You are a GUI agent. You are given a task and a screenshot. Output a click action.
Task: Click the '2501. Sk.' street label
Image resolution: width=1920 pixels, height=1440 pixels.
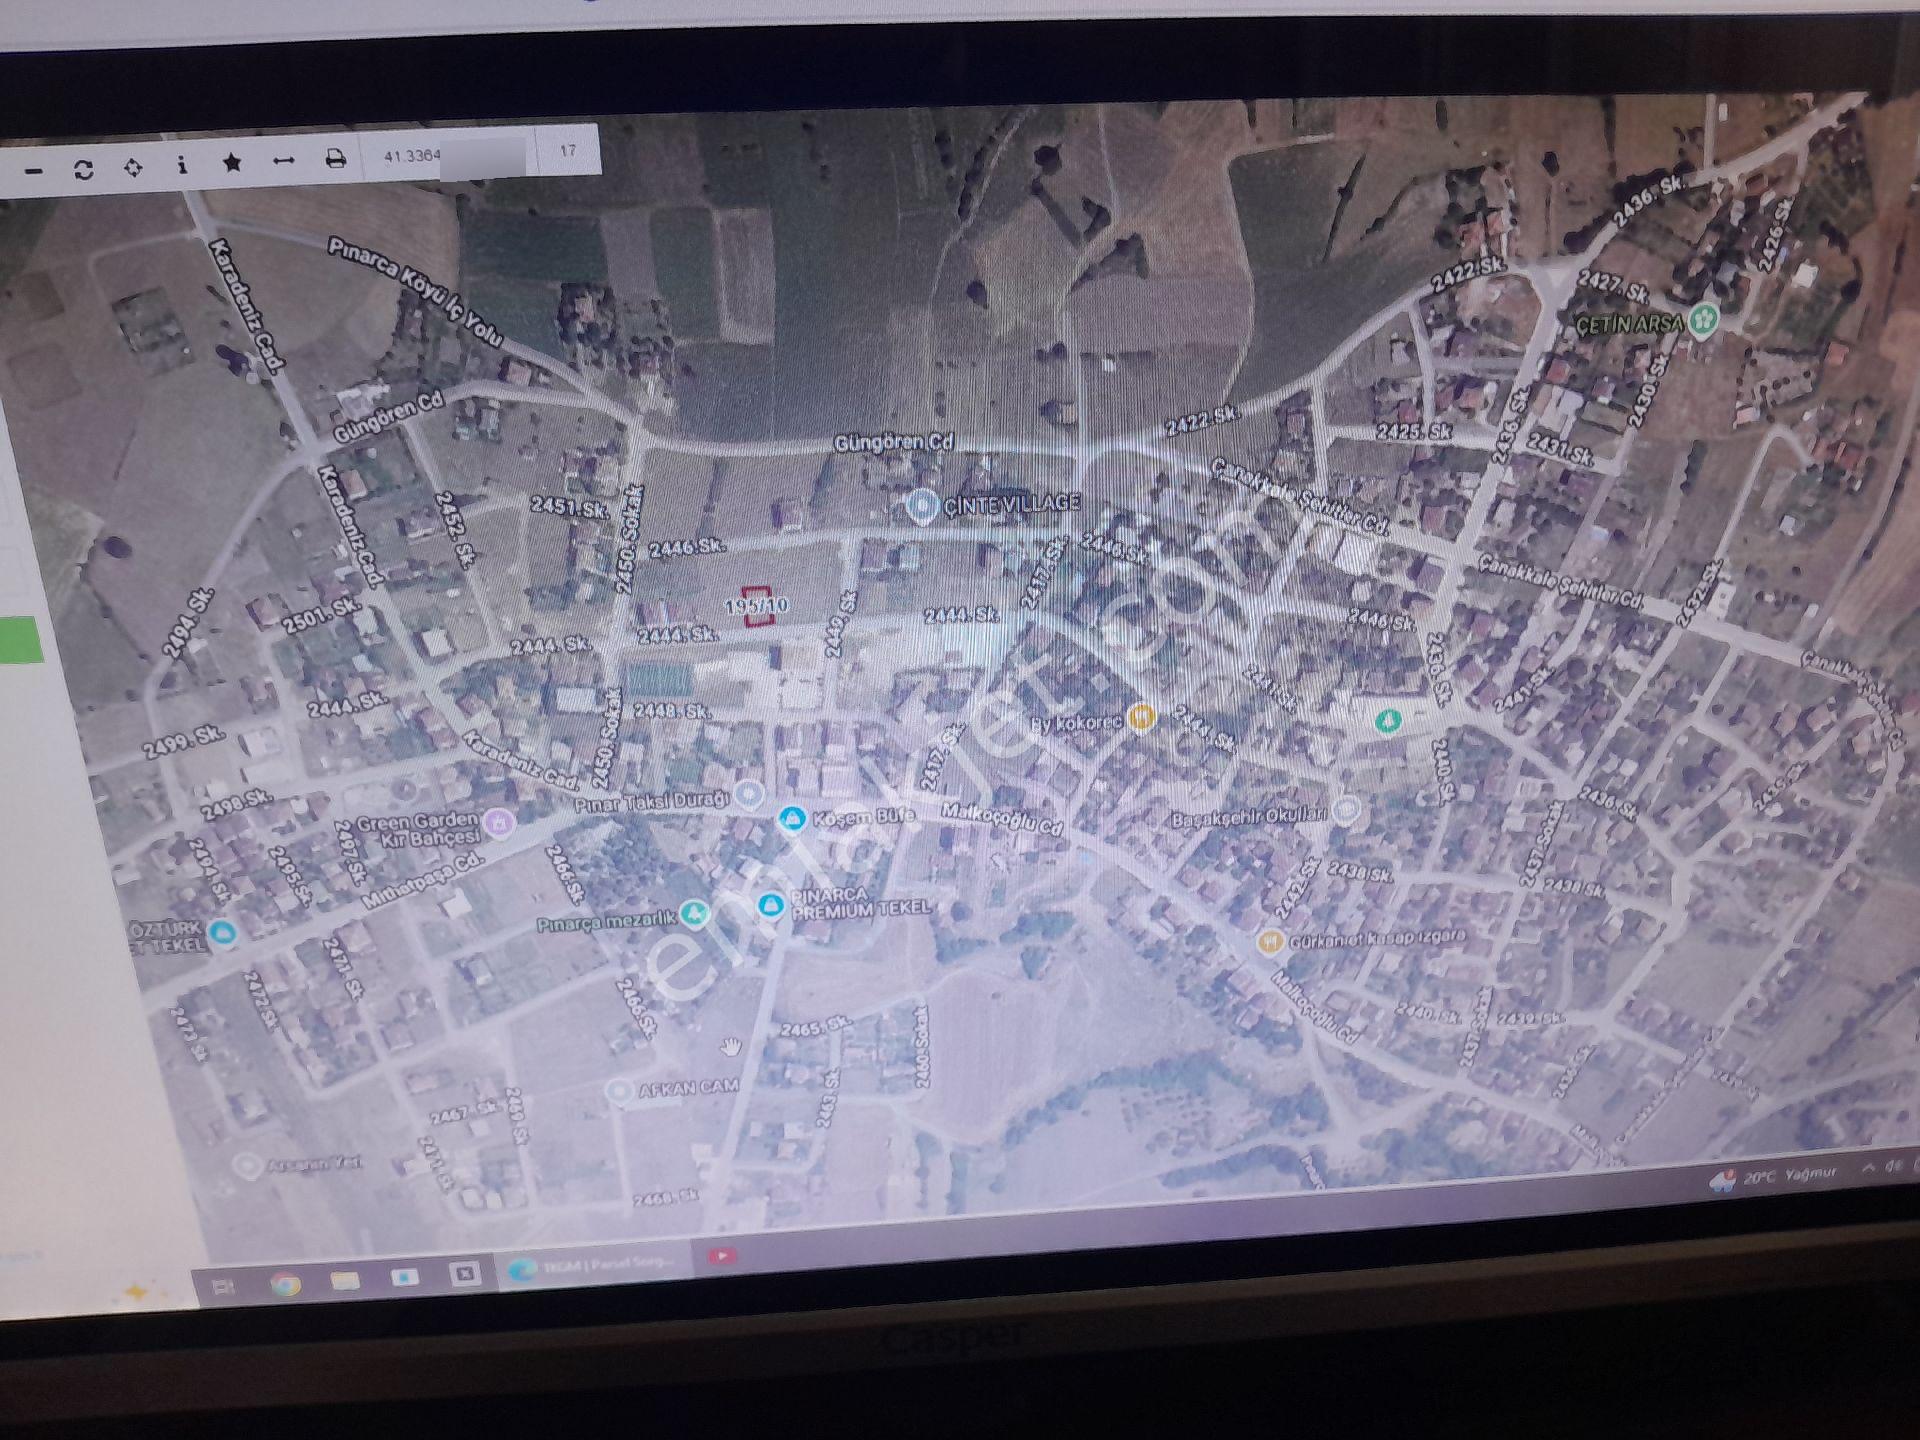tap(320, 615)
